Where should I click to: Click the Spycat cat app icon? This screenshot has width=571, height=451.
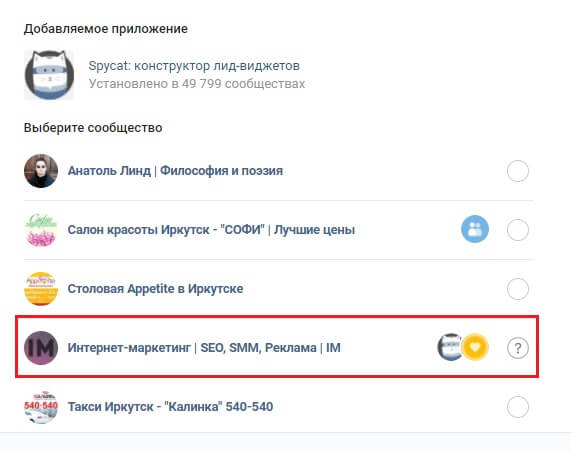click(49, 75)
